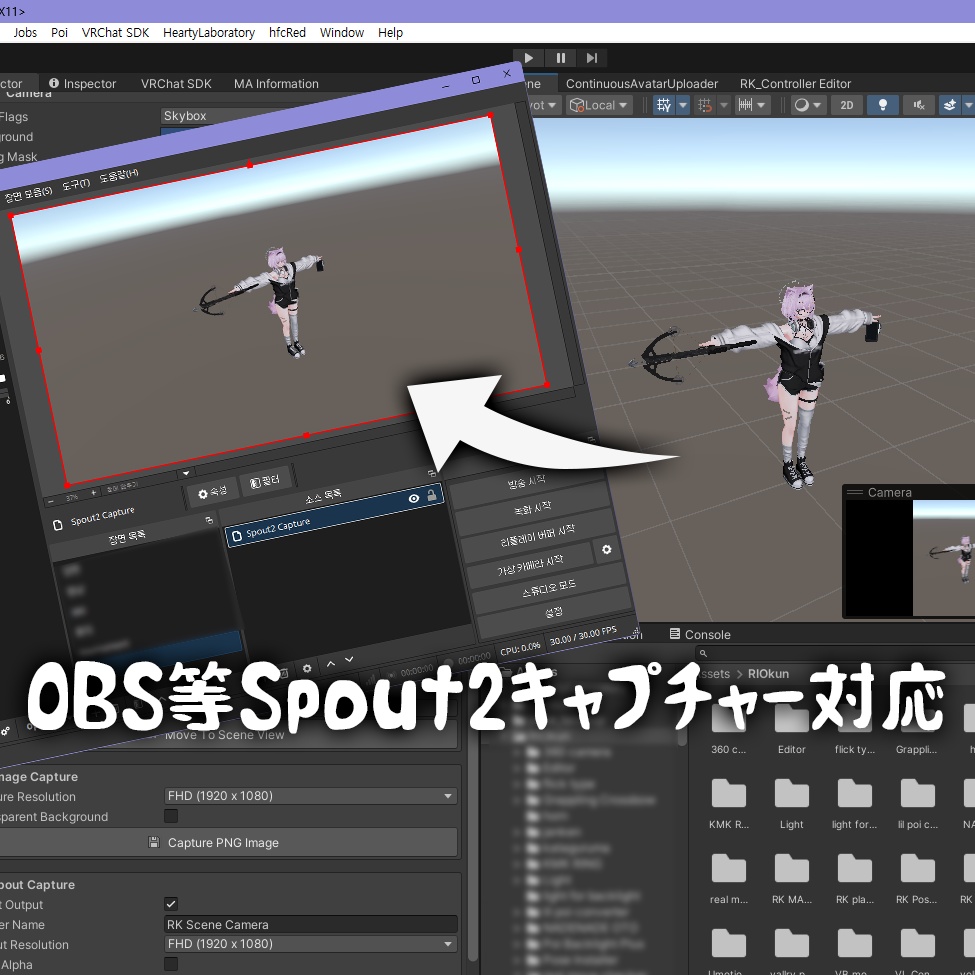Viewport: 975px width, 975px height.
Task: Click OBS 설정 settings button
Action: 553,612
